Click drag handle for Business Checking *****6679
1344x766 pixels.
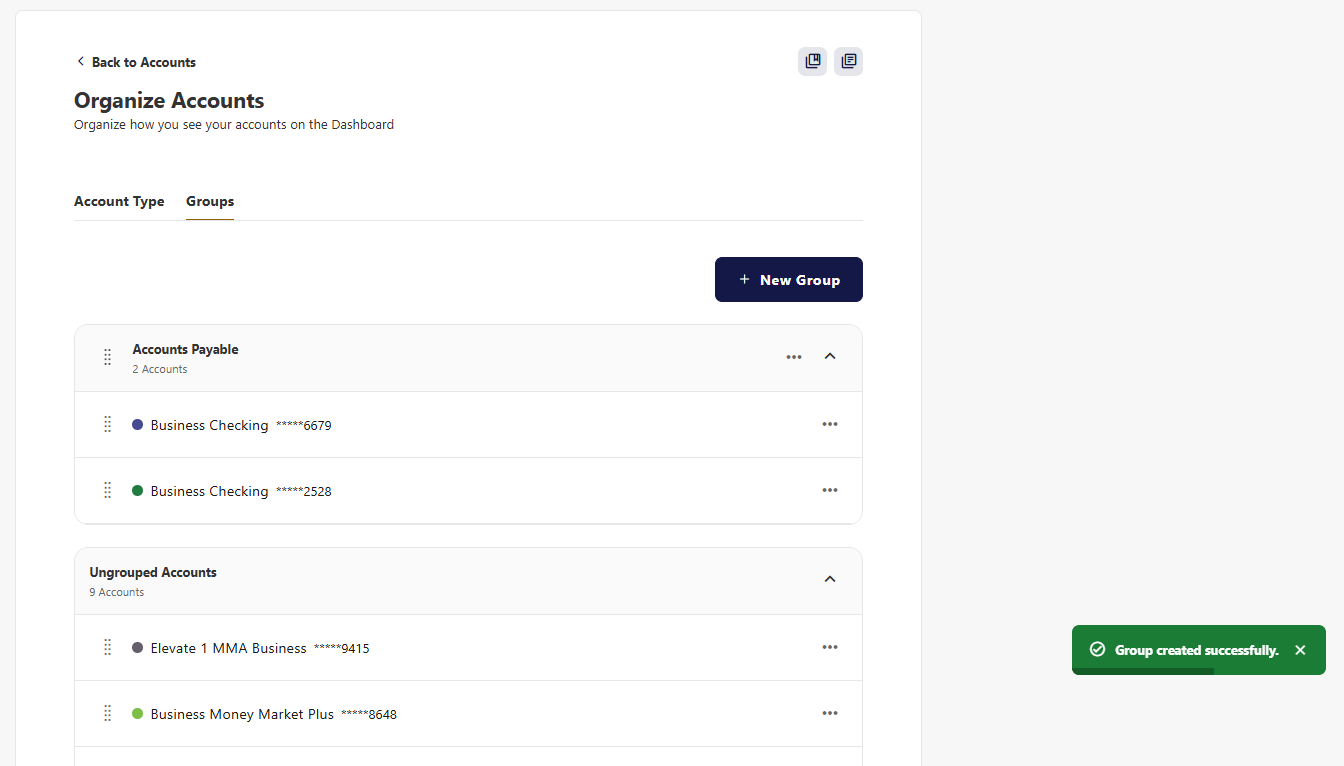[x=107, y=424]
